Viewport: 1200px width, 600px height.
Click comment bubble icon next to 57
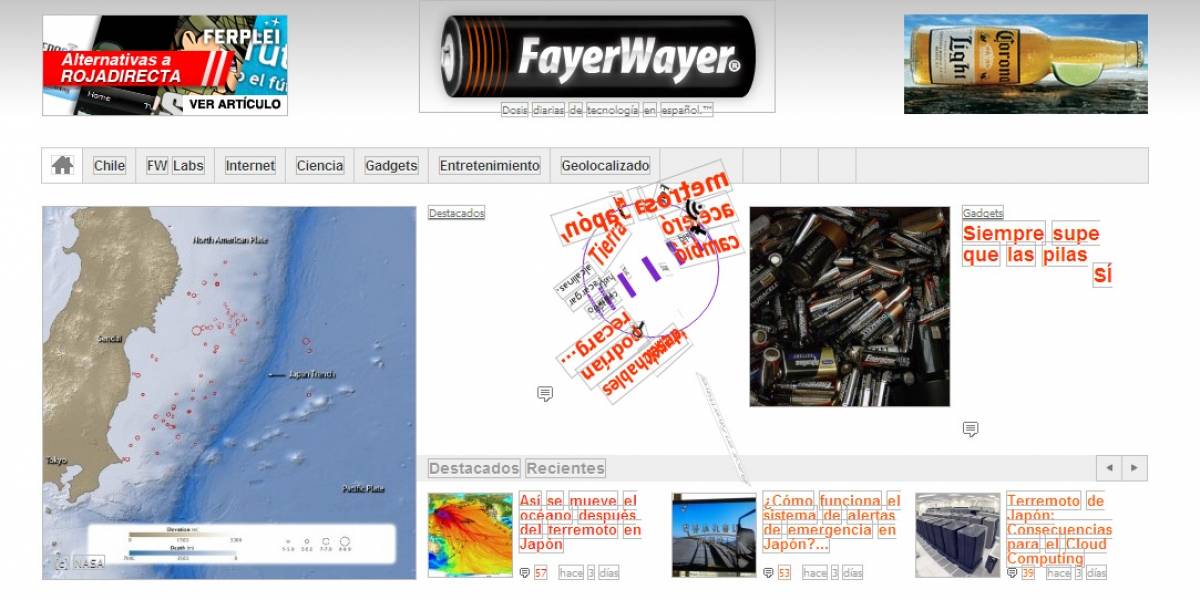[x=525, y=573]
